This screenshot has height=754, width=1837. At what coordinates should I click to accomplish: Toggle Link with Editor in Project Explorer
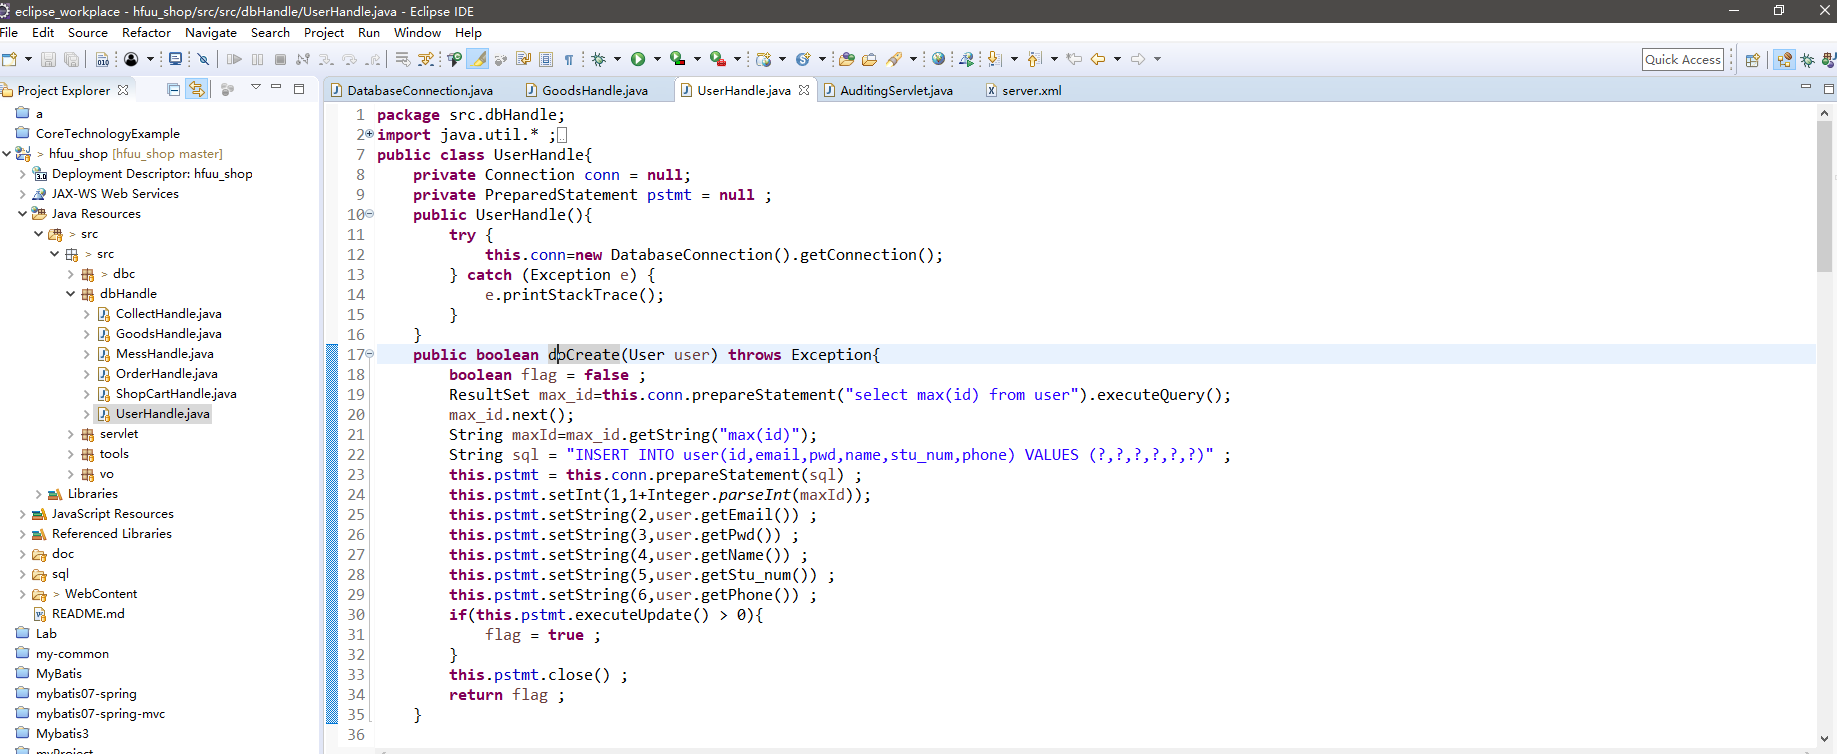tap(197, 90)
